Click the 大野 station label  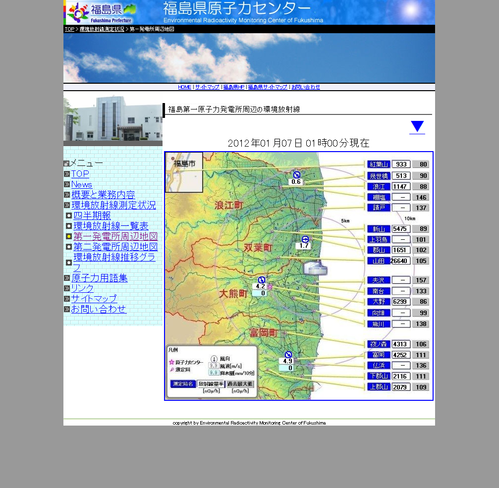point(378,302)
